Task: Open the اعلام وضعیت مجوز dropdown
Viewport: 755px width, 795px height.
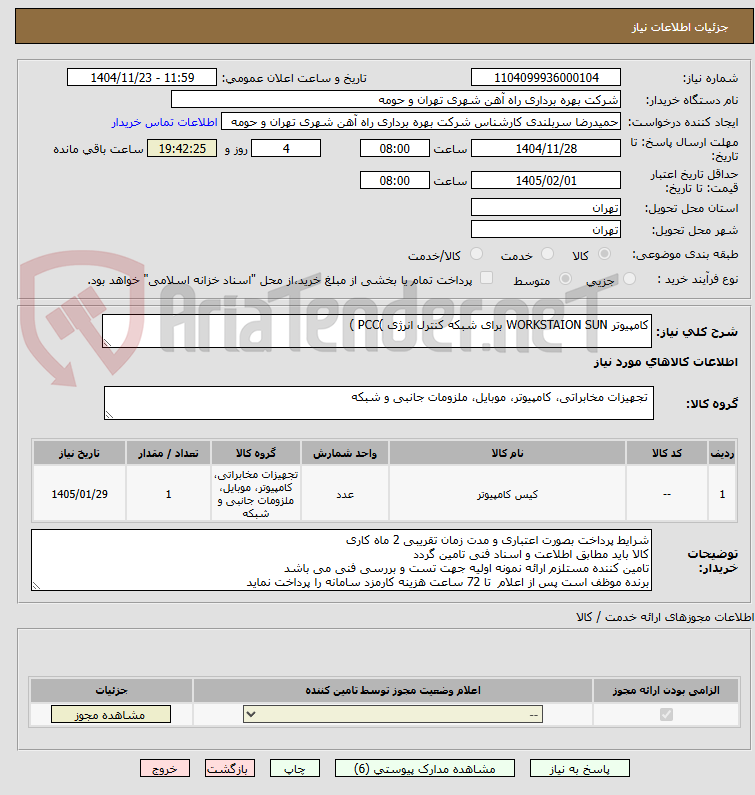Action: click(393, 715)
